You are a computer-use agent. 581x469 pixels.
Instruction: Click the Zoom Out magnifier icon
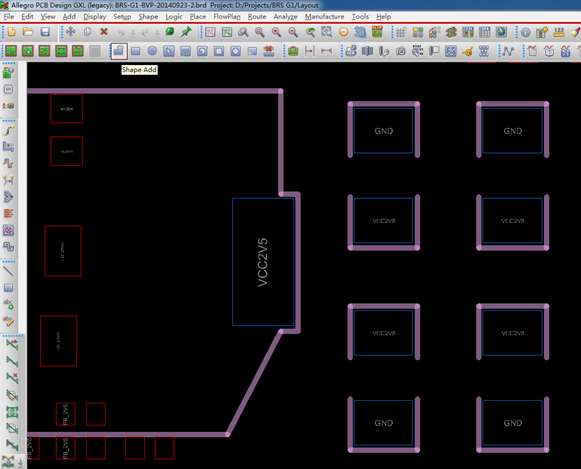[293, 33]
